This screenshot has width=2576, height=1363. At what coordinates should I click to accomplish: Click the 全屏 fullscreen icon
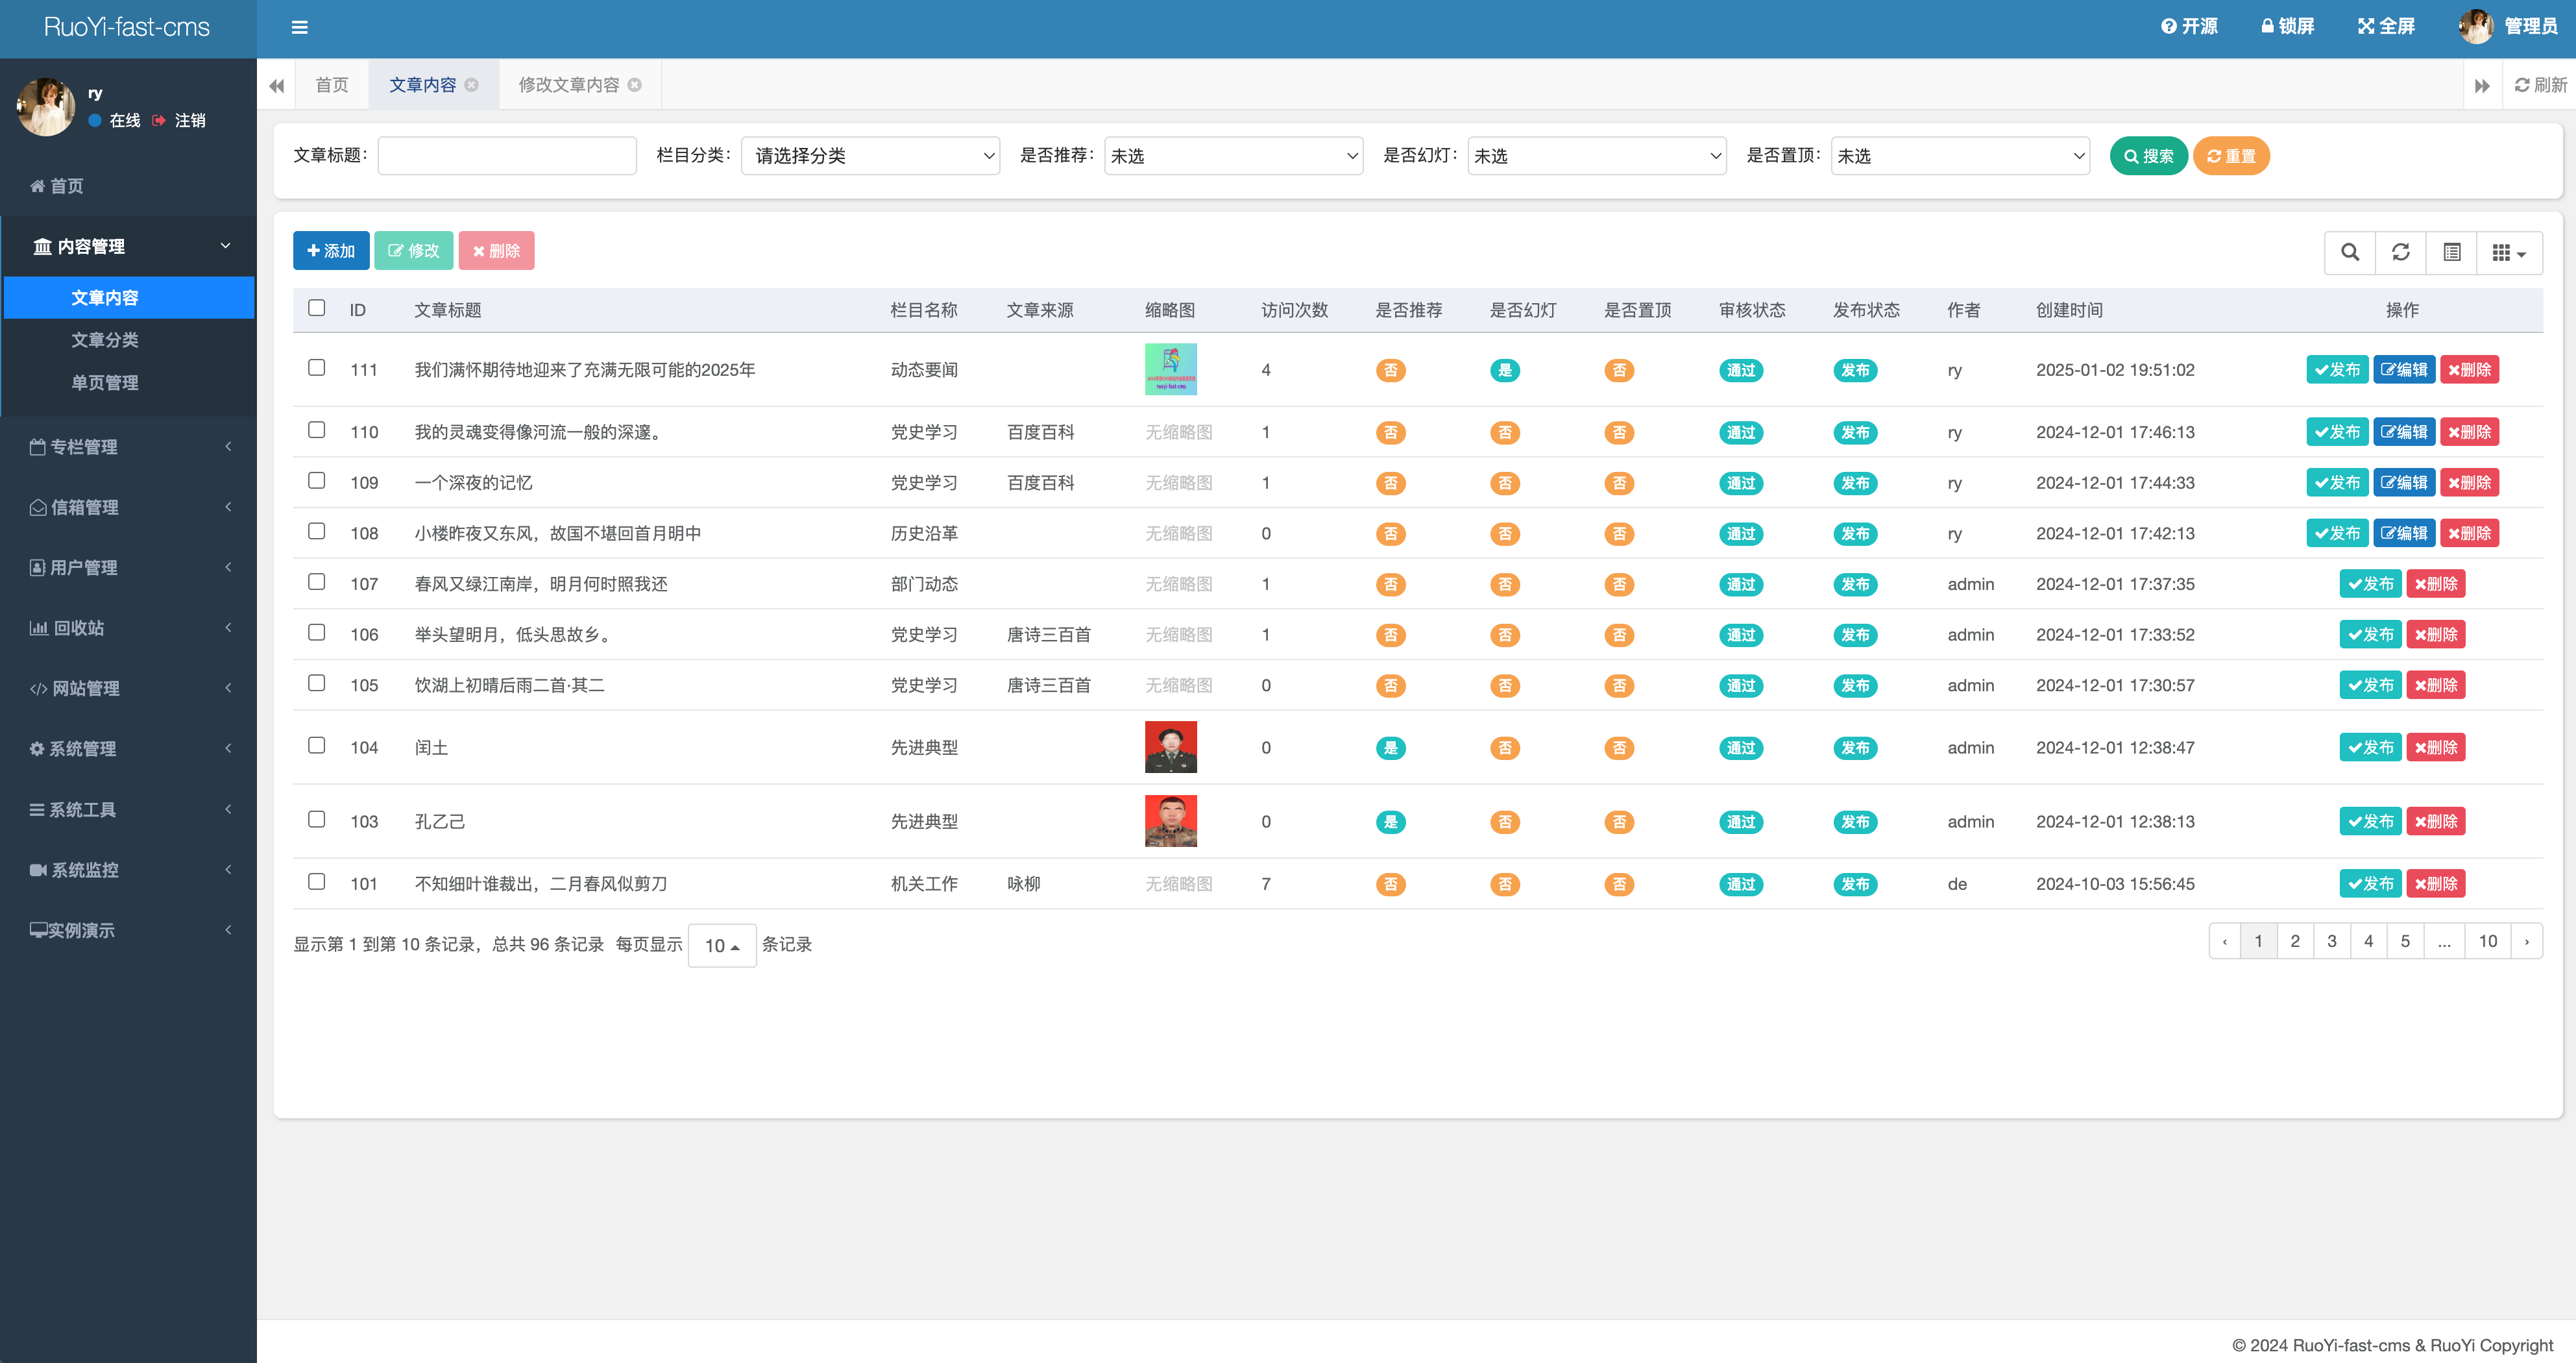tap(2365, 27)
